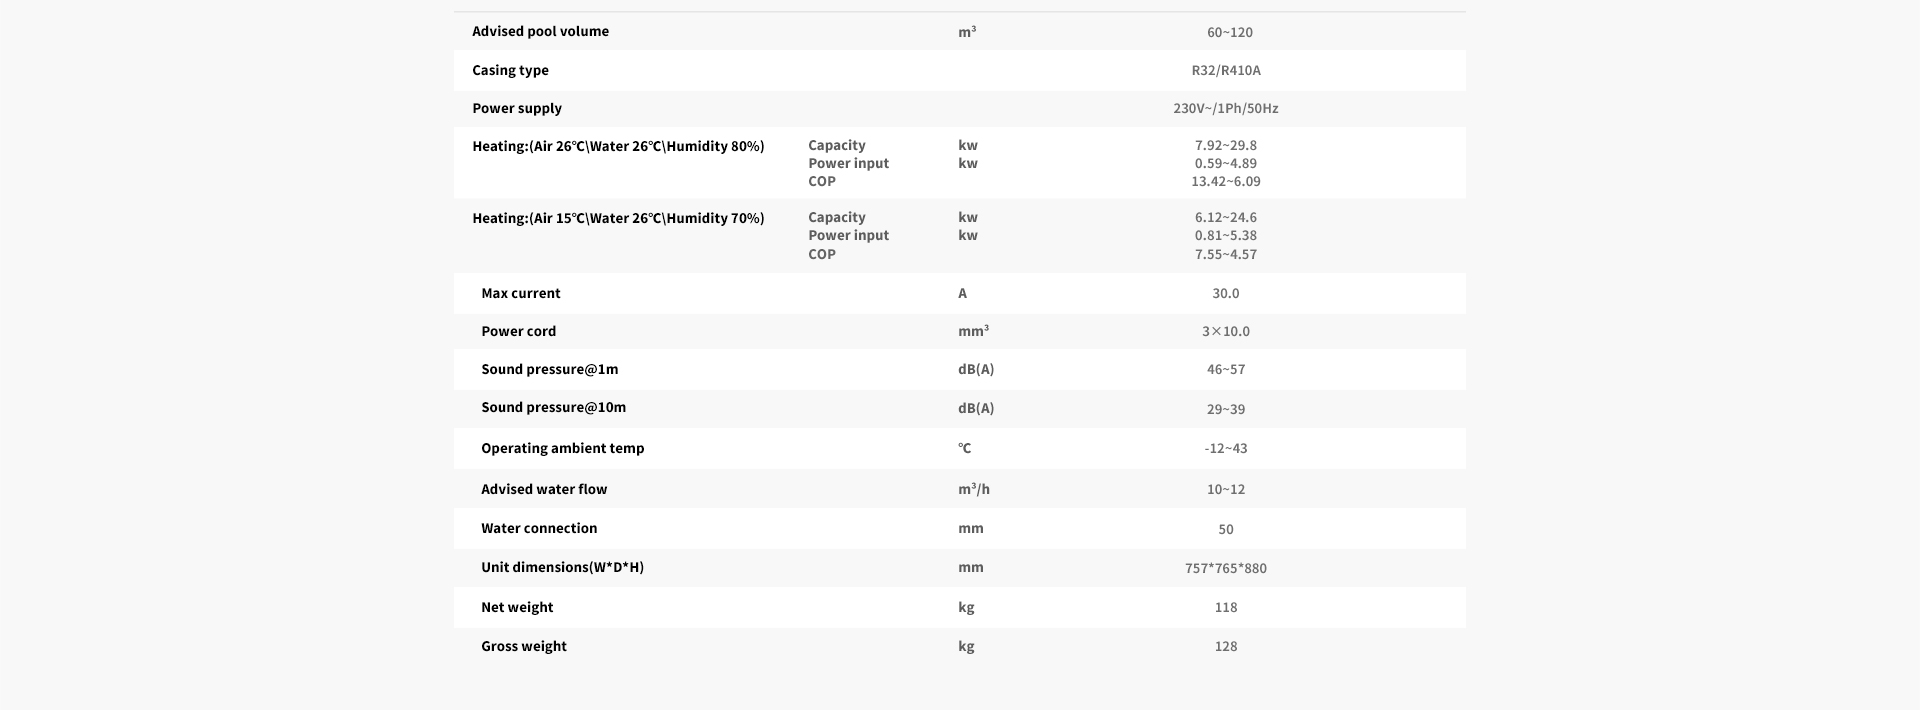Select the 29~39 sound pressure value
The width and height of the screenshot is (1920, 710).
pos(1226,409)
